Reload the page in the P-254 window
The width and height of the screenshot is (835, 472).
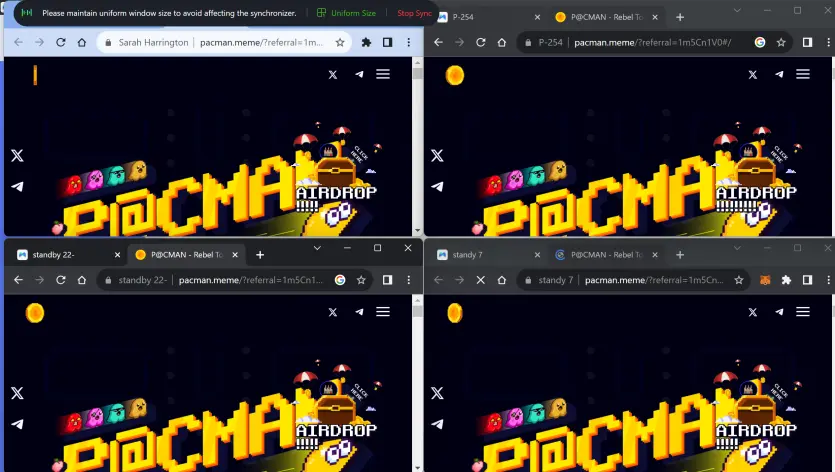point(480,42)
